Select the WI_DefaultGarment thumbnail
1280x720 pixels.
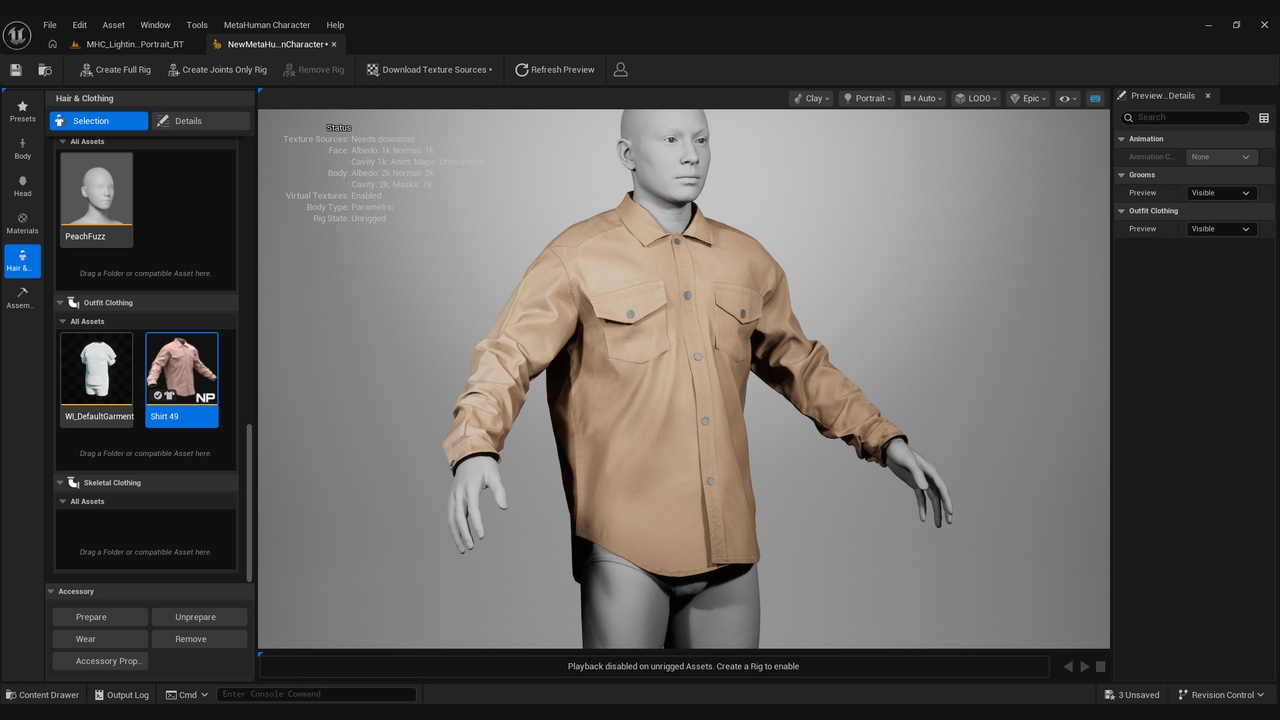[97, 379]
